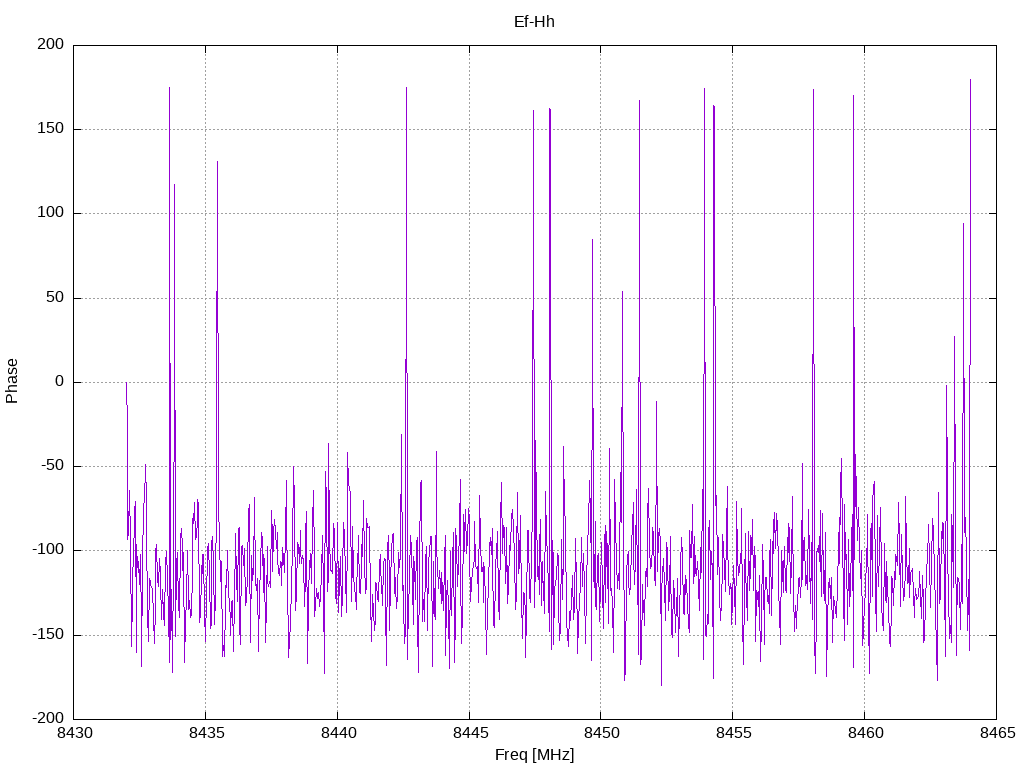
Task: Click the x-axis tick label 8440
Action: 338,733
